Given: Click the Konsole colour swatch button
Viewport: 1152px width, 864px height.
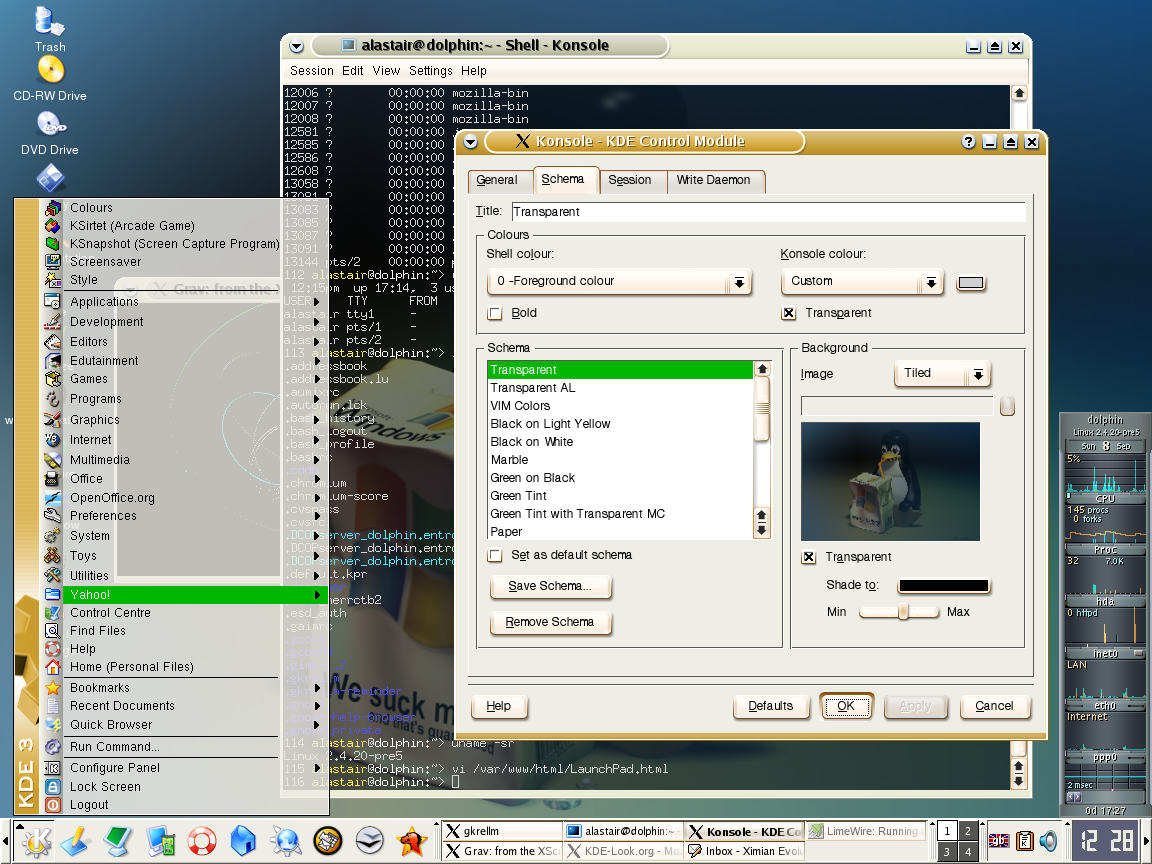Looking at the screenshot, I should [971, 284].
